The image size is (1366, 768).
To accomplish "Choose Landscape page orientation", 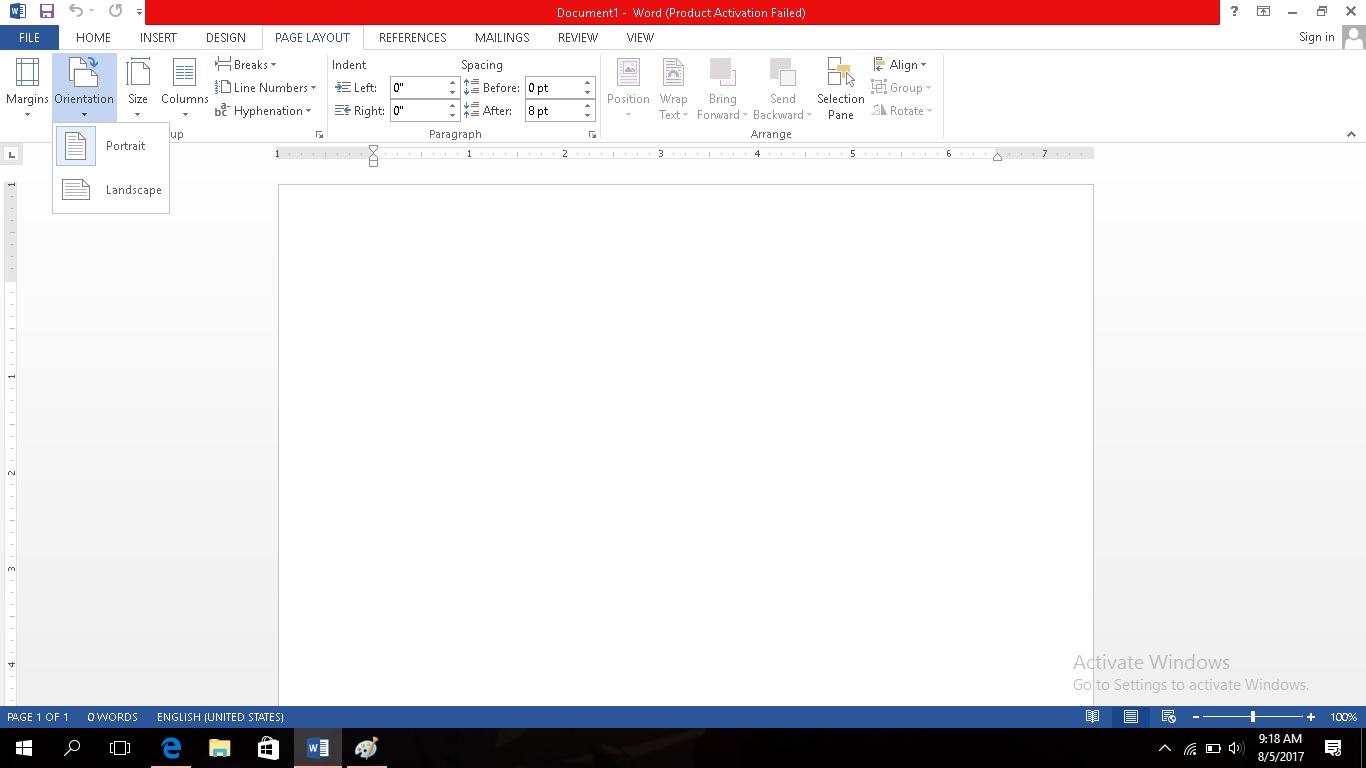I will coord(111,190).
